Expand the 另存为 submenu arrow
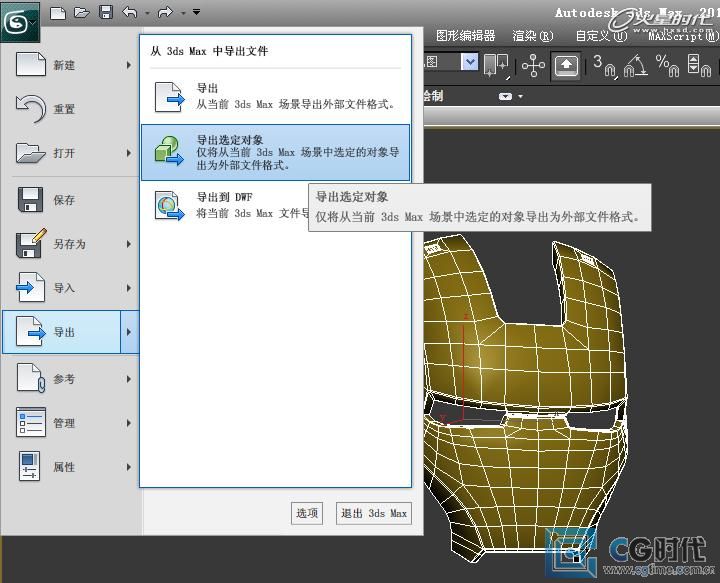 coord(129,244)
